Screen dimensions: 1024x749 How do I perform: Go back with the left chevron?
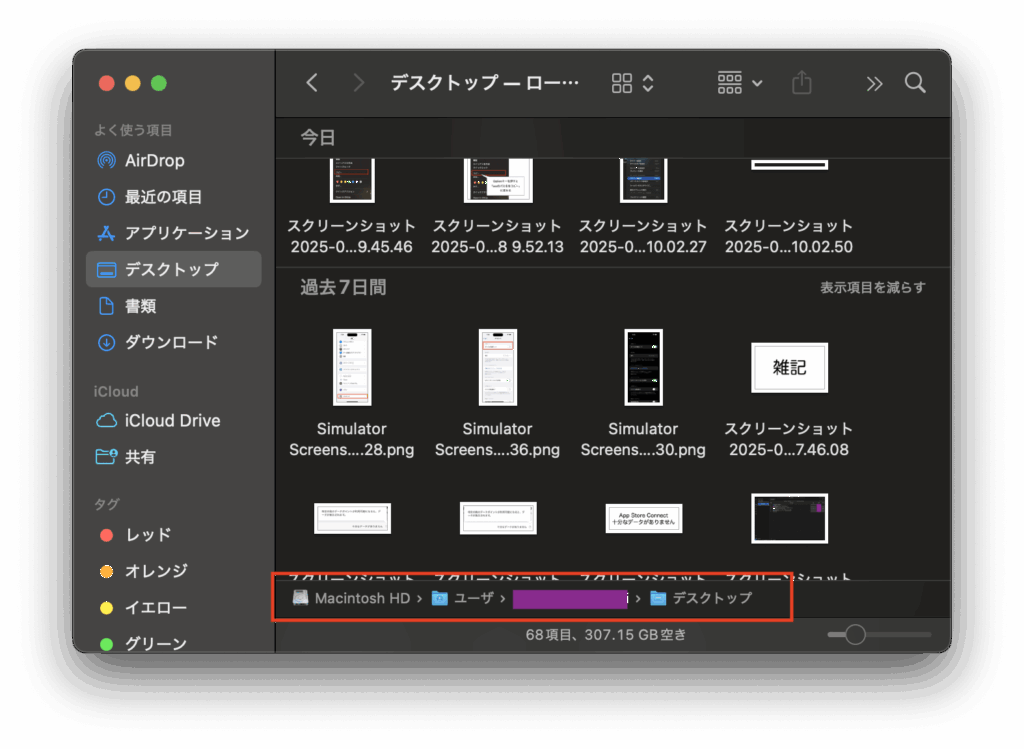pos(312,83)
